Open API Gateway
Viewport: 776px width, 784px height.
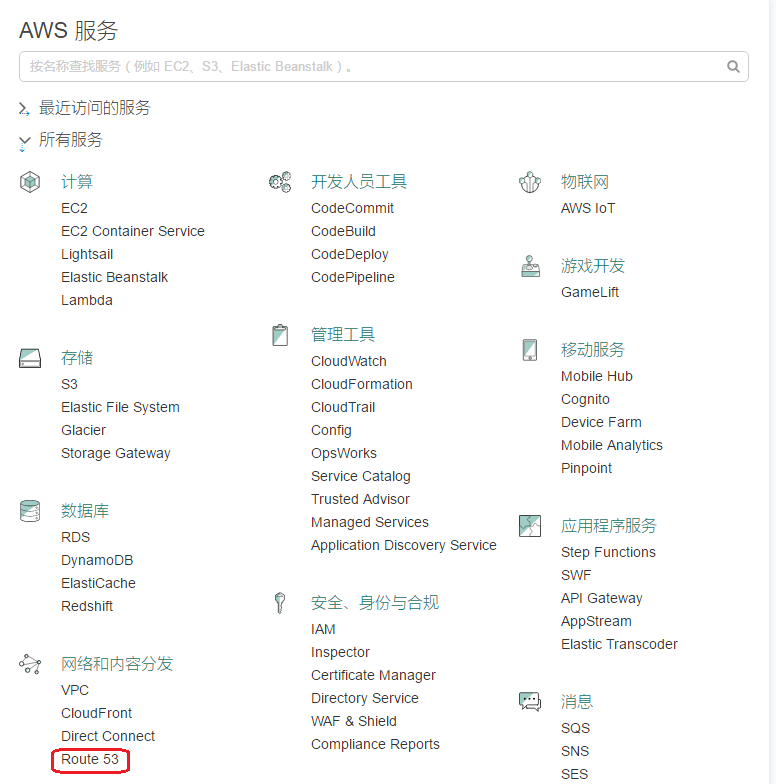pos(602,598)
